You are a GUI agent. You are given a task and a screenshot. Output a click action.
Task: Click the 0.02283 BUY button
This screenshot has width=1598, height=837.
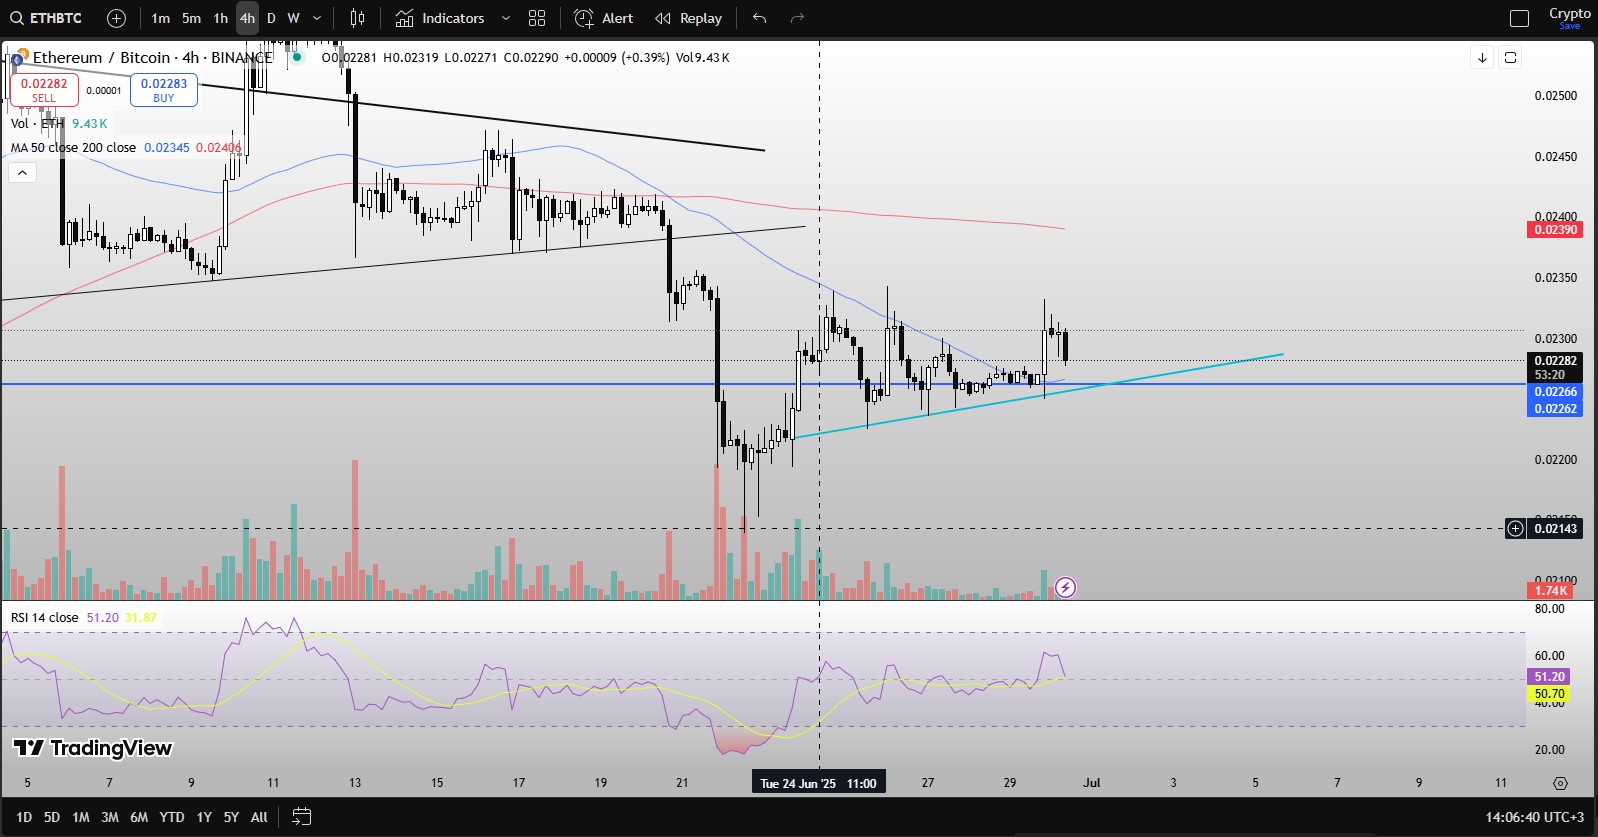(x=164, y=90)
